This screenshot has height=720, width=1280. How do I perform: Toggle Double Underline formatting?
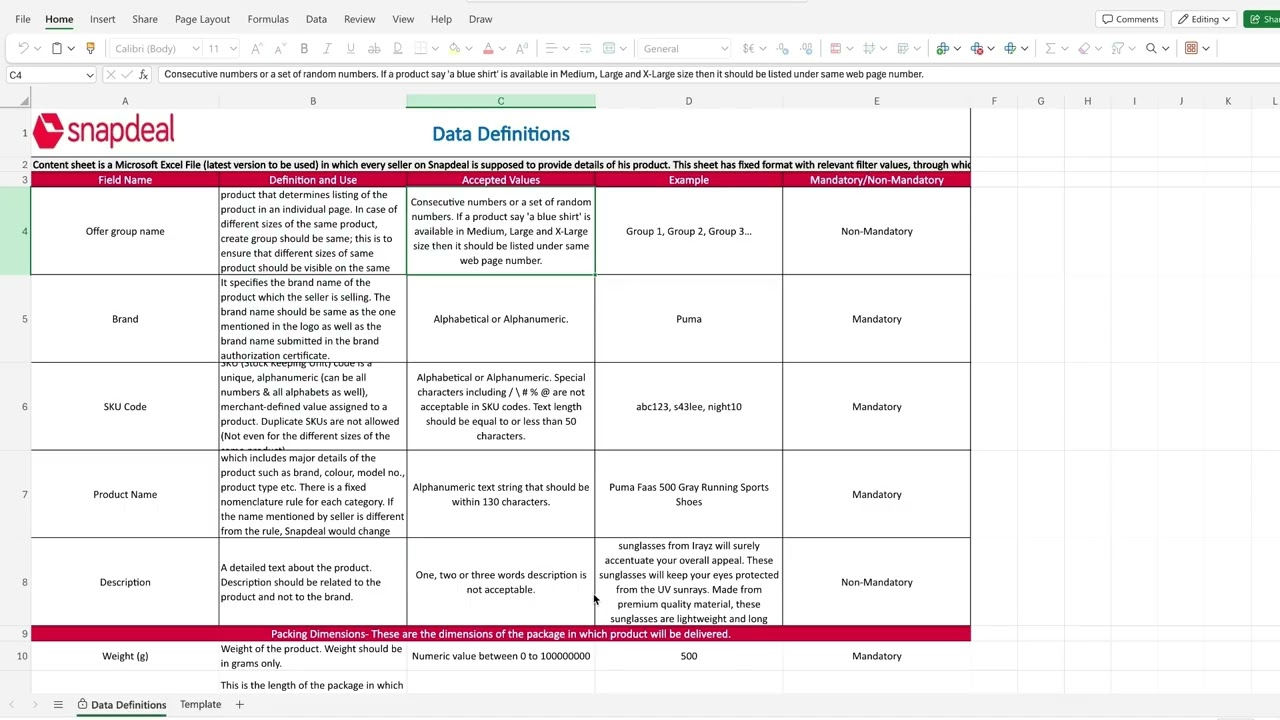[x=397, y=48]
